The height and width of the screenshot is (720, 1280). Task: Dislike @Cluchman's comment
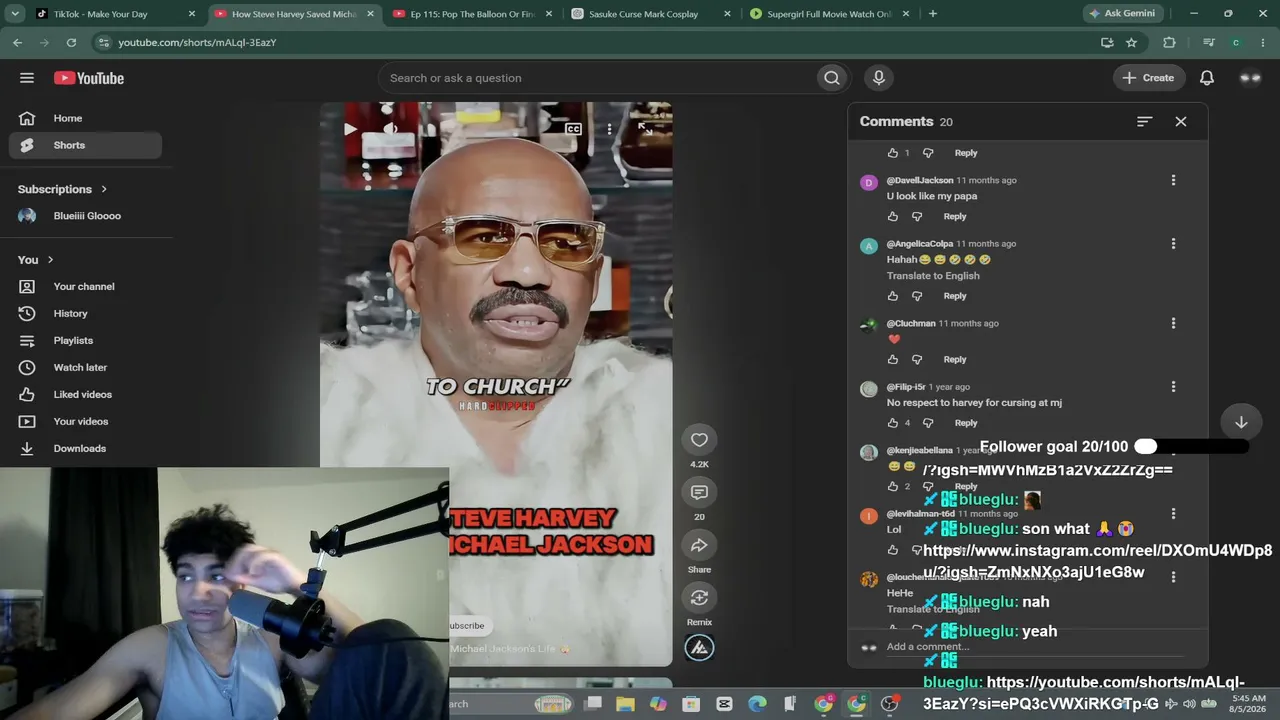click(x=917, y=359)
